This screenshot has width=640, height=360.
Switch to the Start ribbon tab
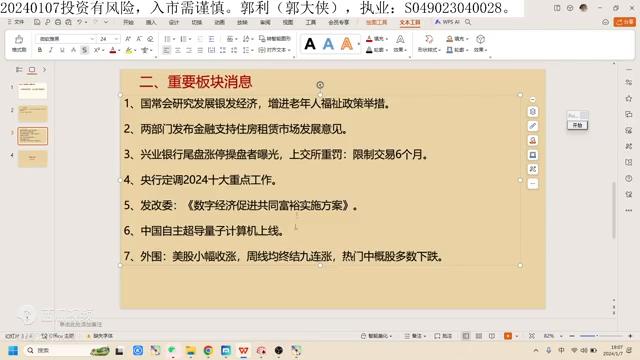tap(129, 22)
